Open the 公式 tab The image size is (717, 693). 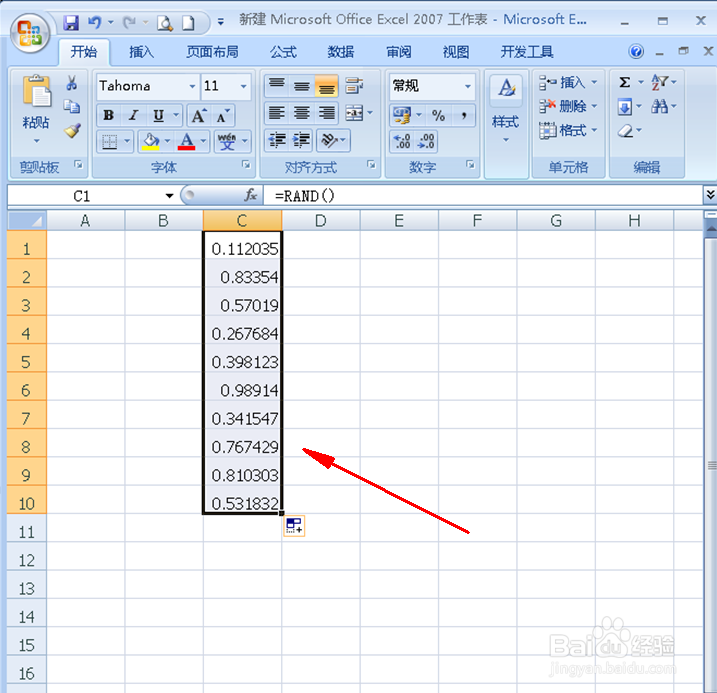click(283, 52)
